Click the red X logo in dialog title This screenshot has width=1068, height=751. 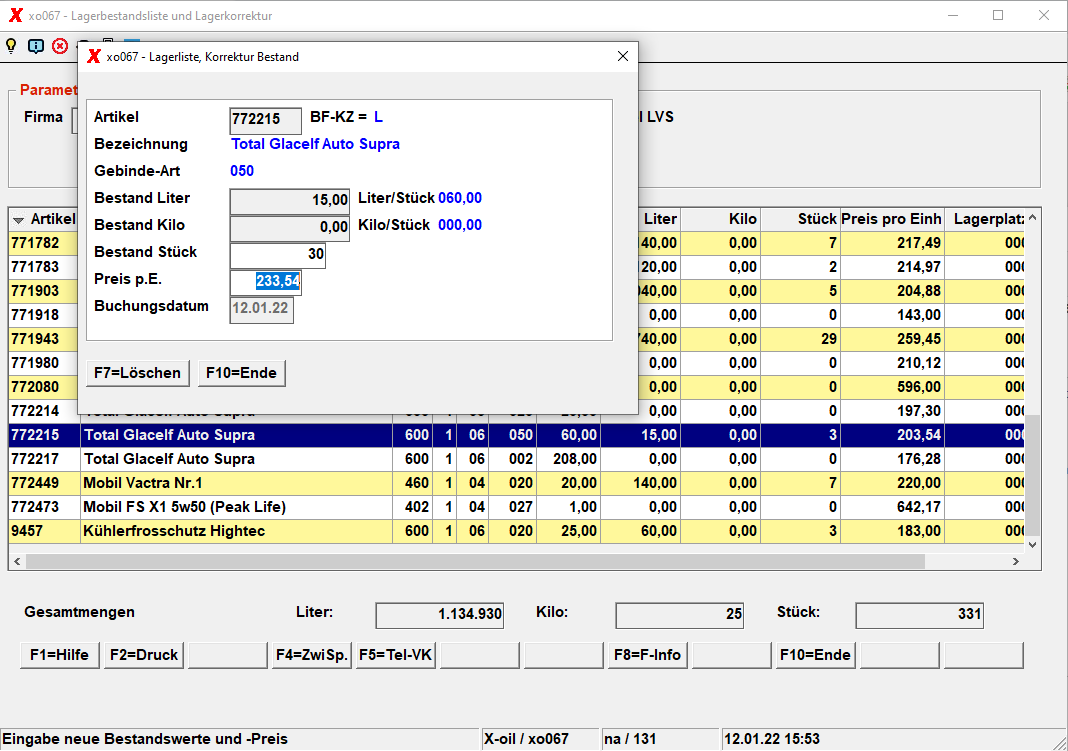click(x=94, y=57)
